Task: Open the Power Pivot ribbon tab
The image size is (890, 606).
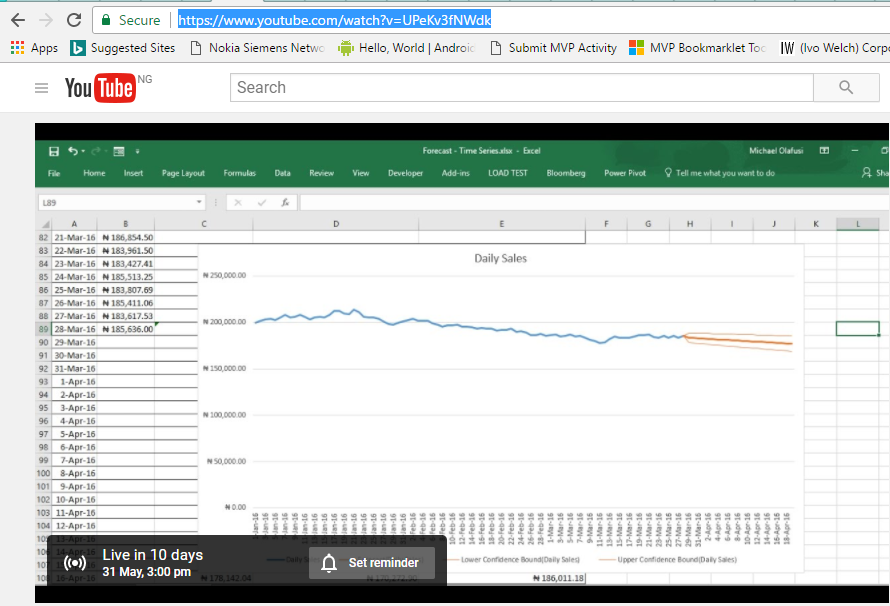Action: [625, 173]
